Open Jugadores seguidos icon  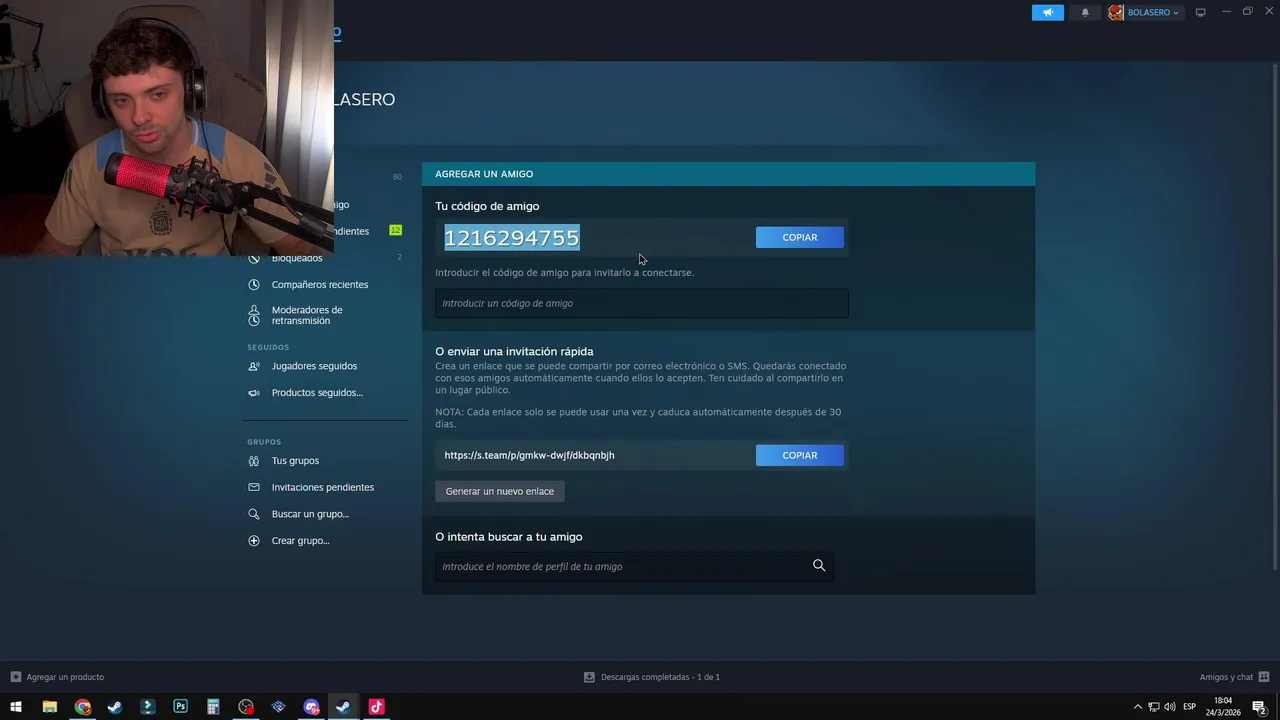click(254, 366)
